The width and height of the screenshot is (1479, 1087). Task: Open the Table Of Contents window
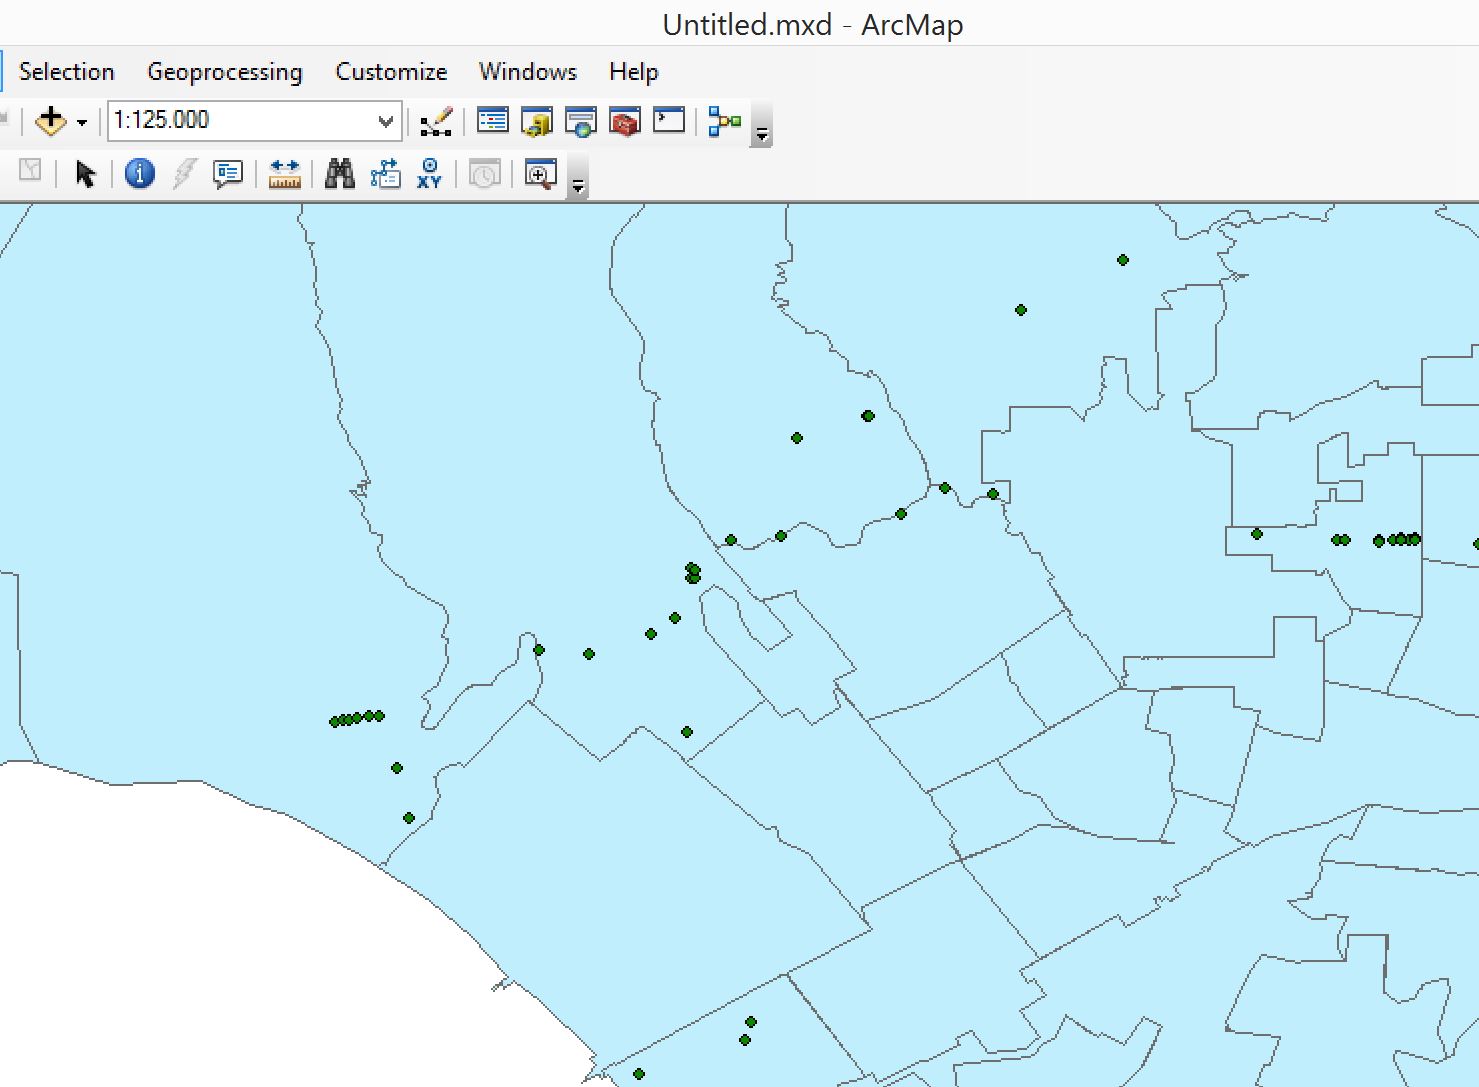(492, 121)
